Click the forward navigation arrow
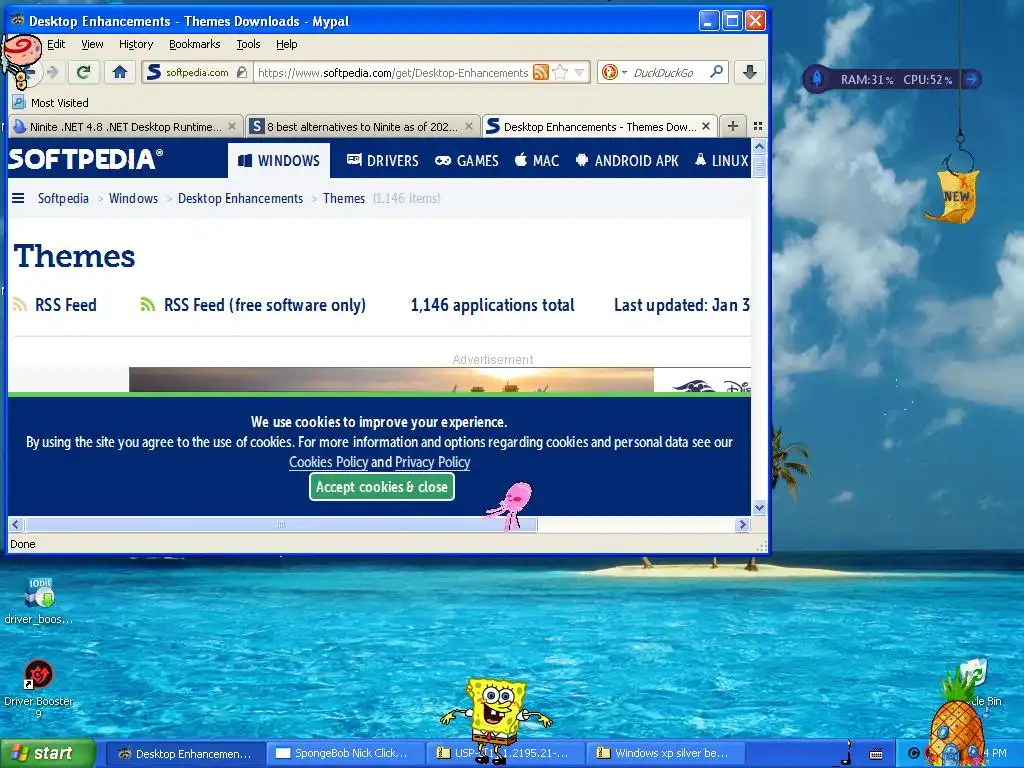Viewport: 1024px width, 768px height. 53,72
